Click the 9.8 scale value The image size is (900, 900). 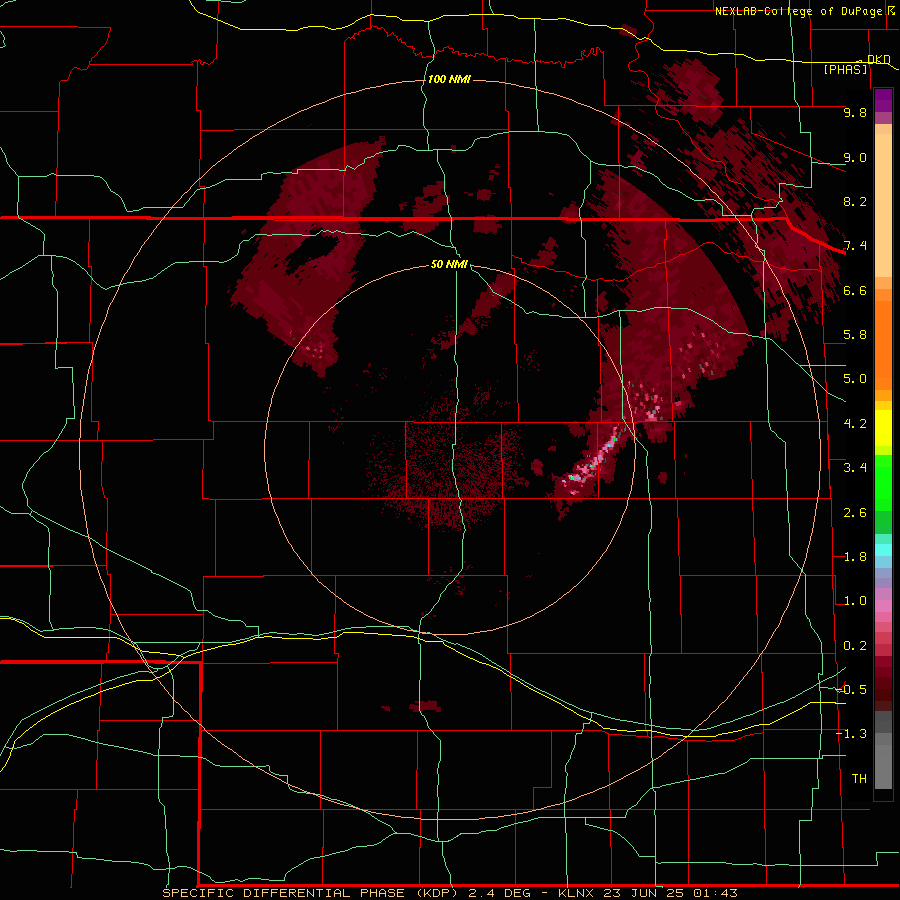point(855,112)
